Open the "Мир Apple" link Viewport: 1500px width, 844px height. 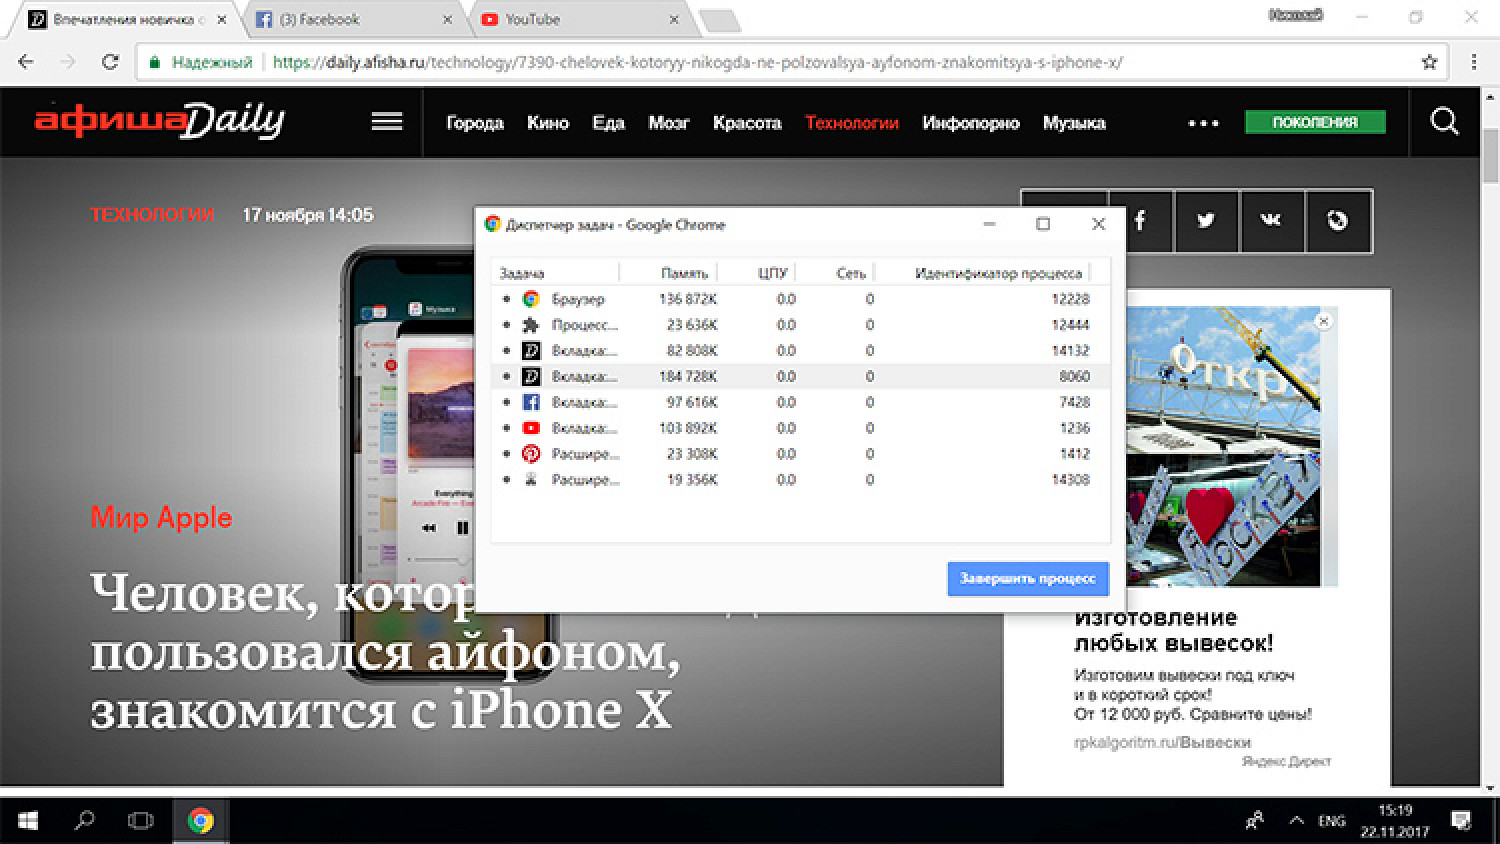pos(161,517)
